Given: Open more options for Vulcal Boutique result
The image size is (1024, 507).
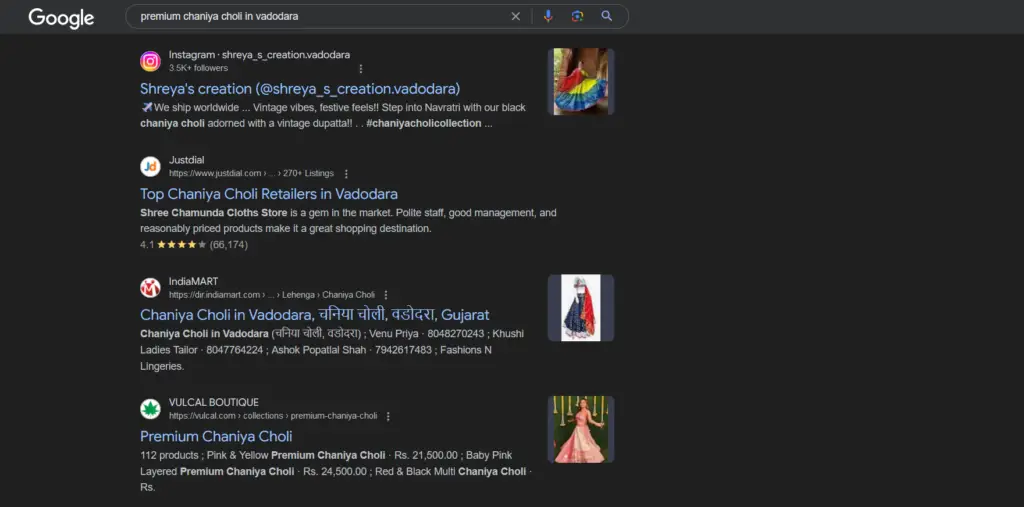Looking at the screenshot, I should 388,416.
